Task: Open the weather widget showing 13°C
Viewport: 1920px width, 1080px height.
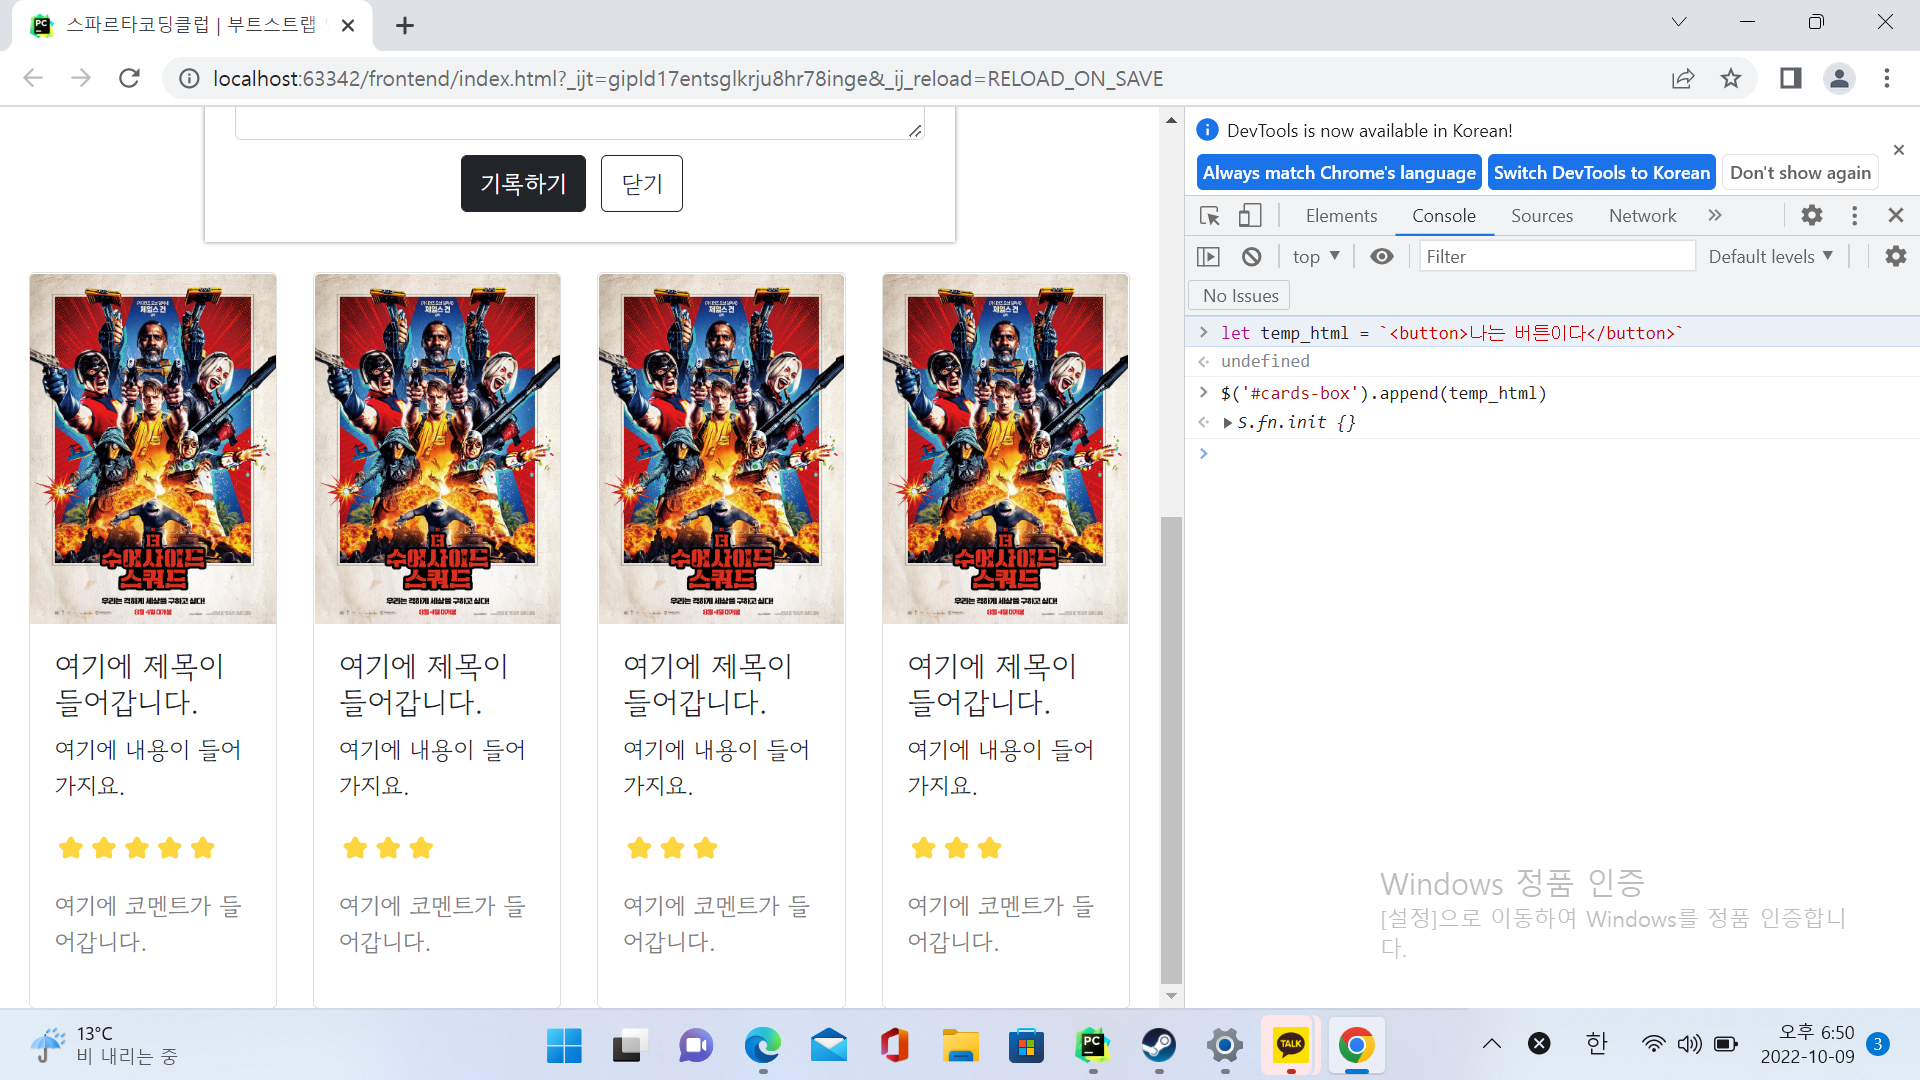Action: [103, 1045]
